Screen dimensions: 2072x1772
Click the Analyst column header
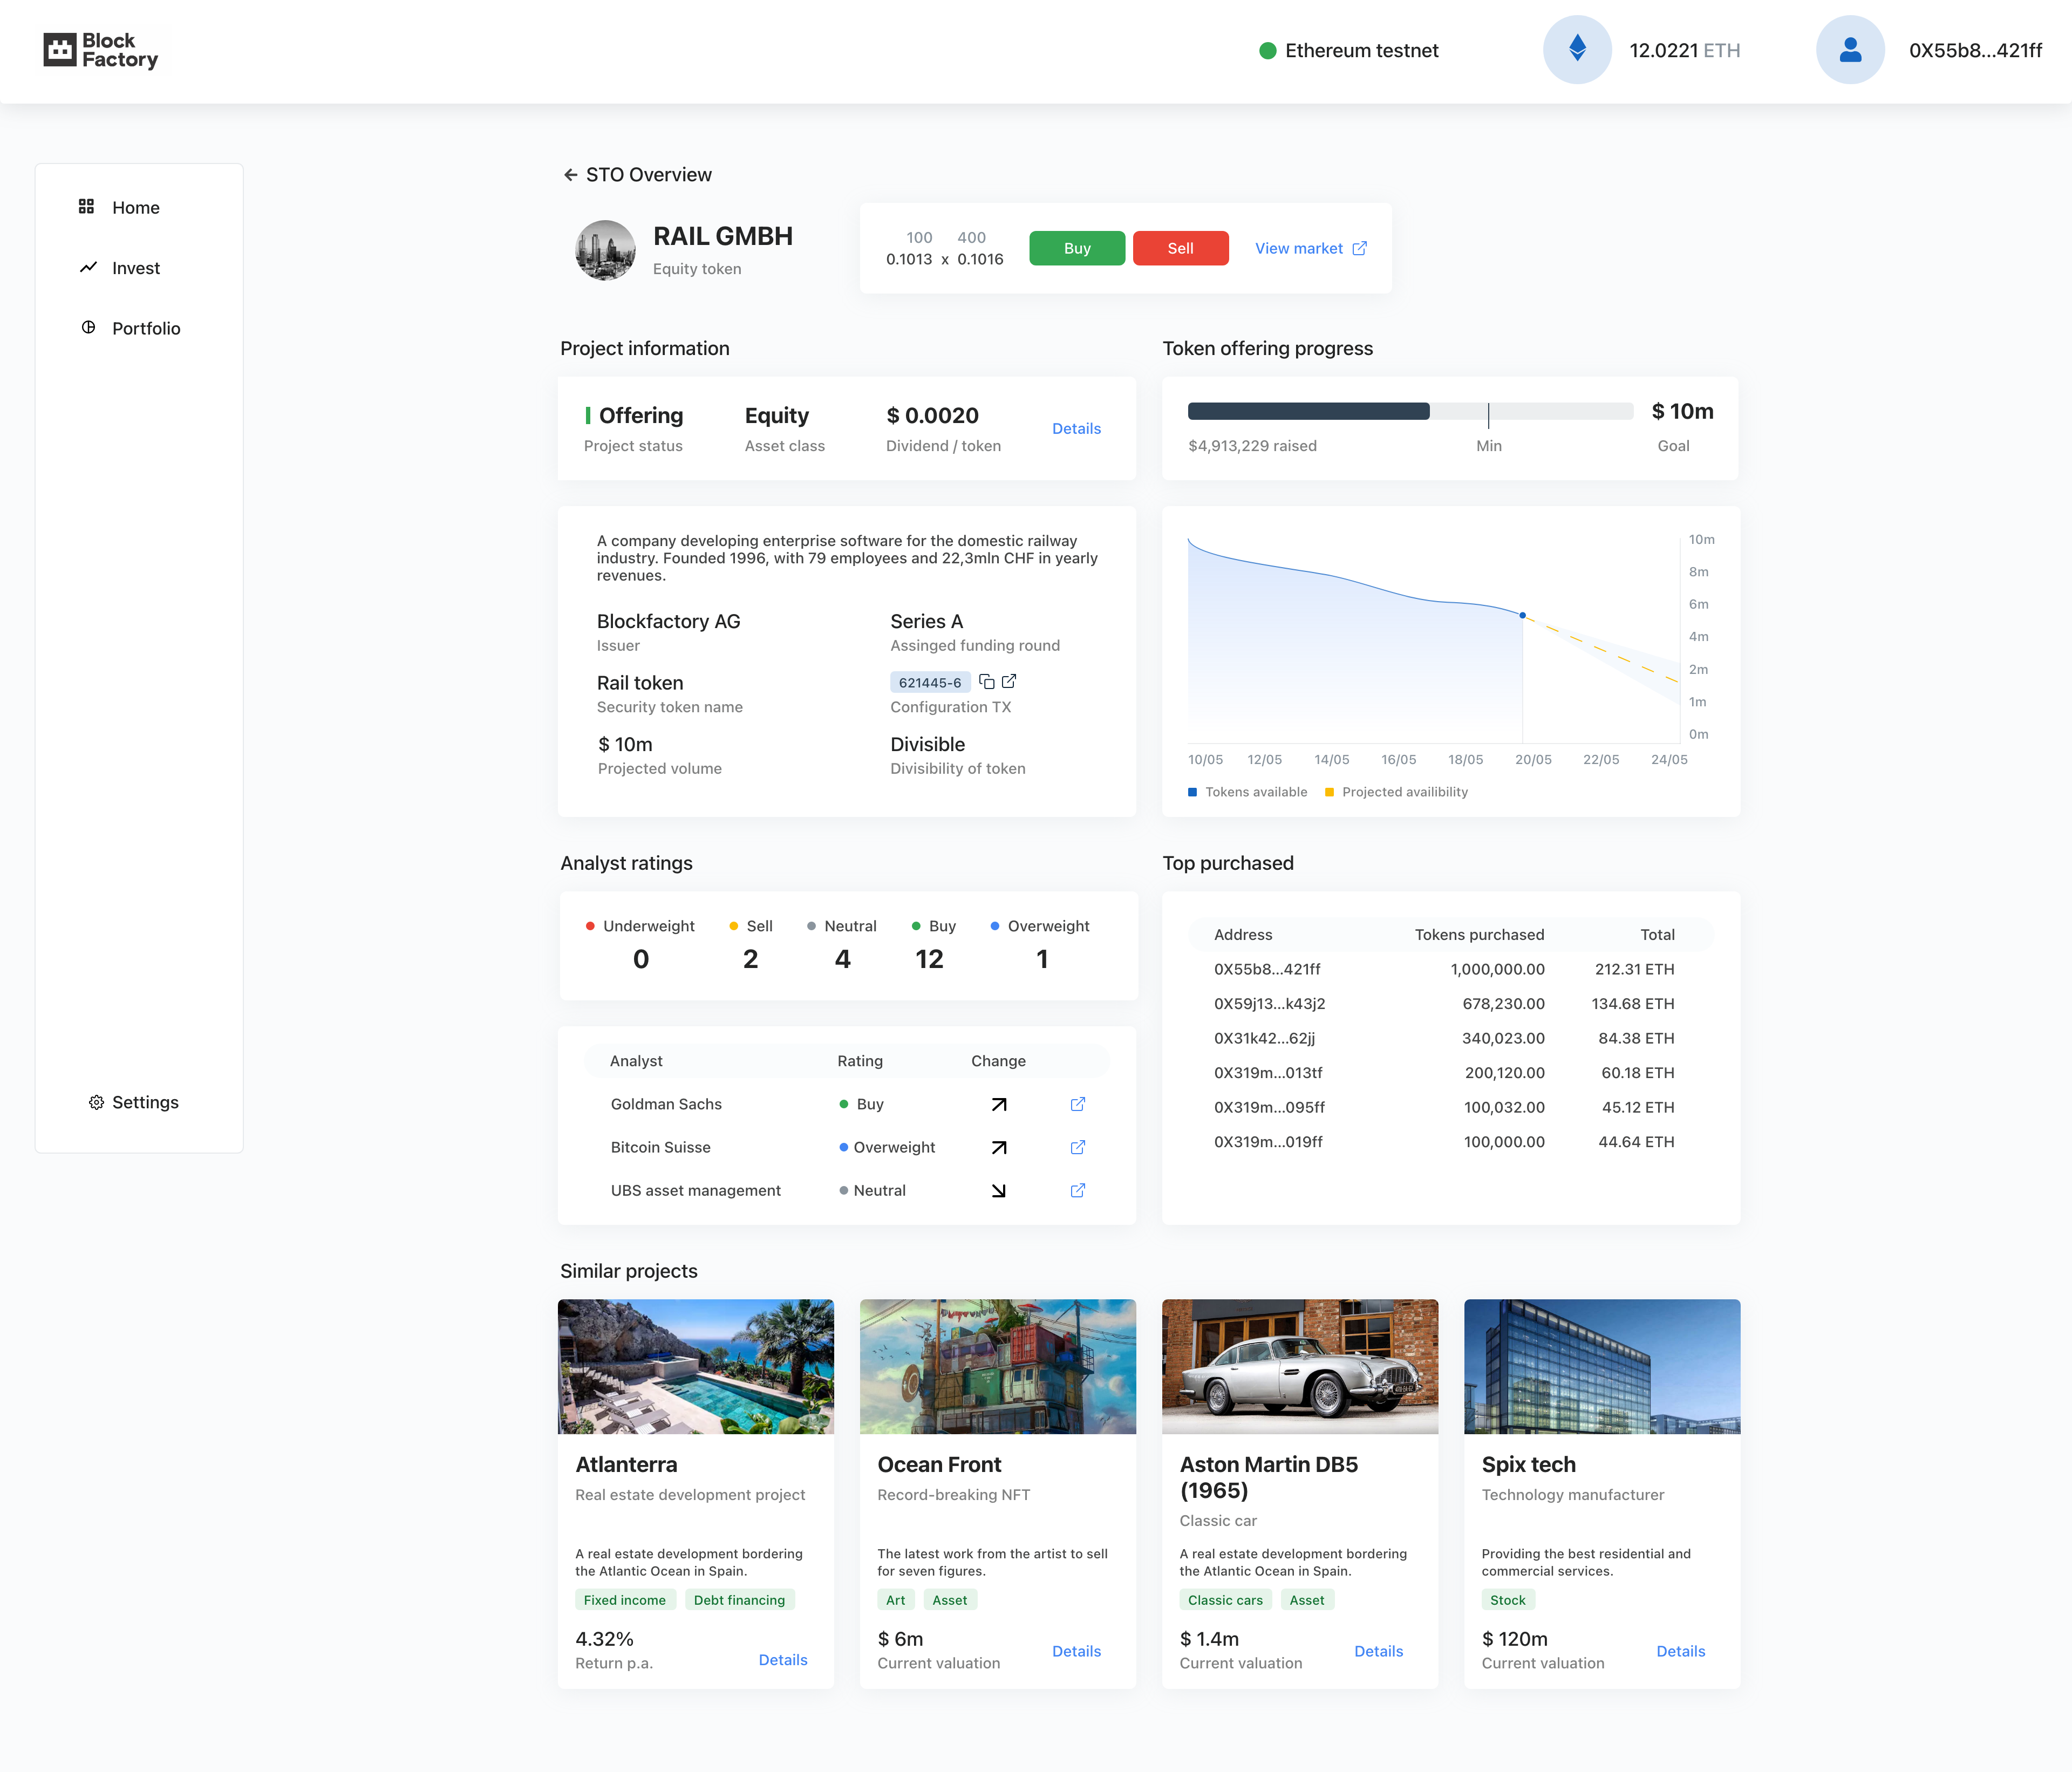point(636,1061)
